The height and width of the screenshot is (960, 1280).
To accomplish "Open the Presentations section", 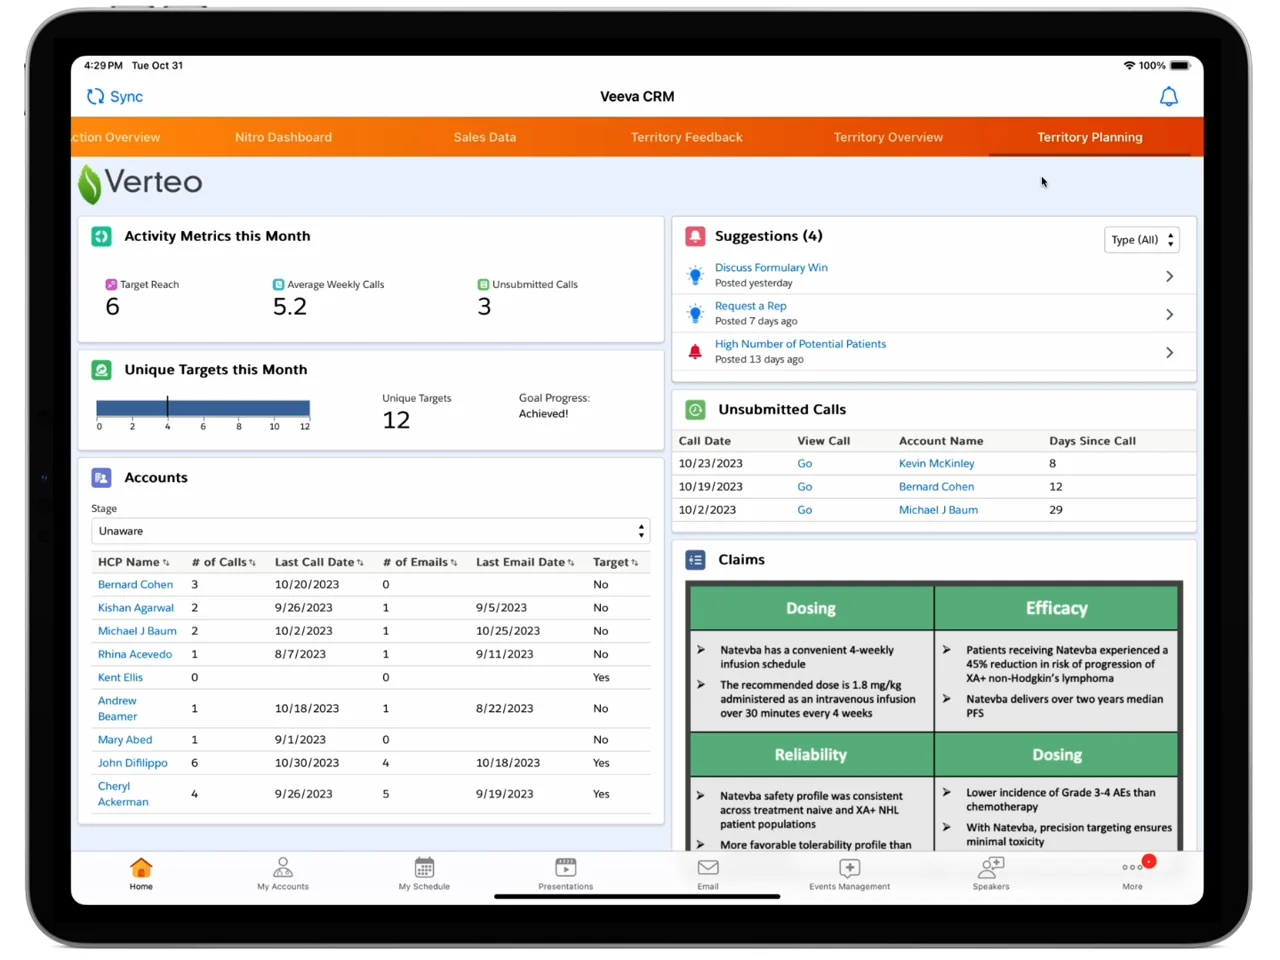I will [x=565, y=872].
